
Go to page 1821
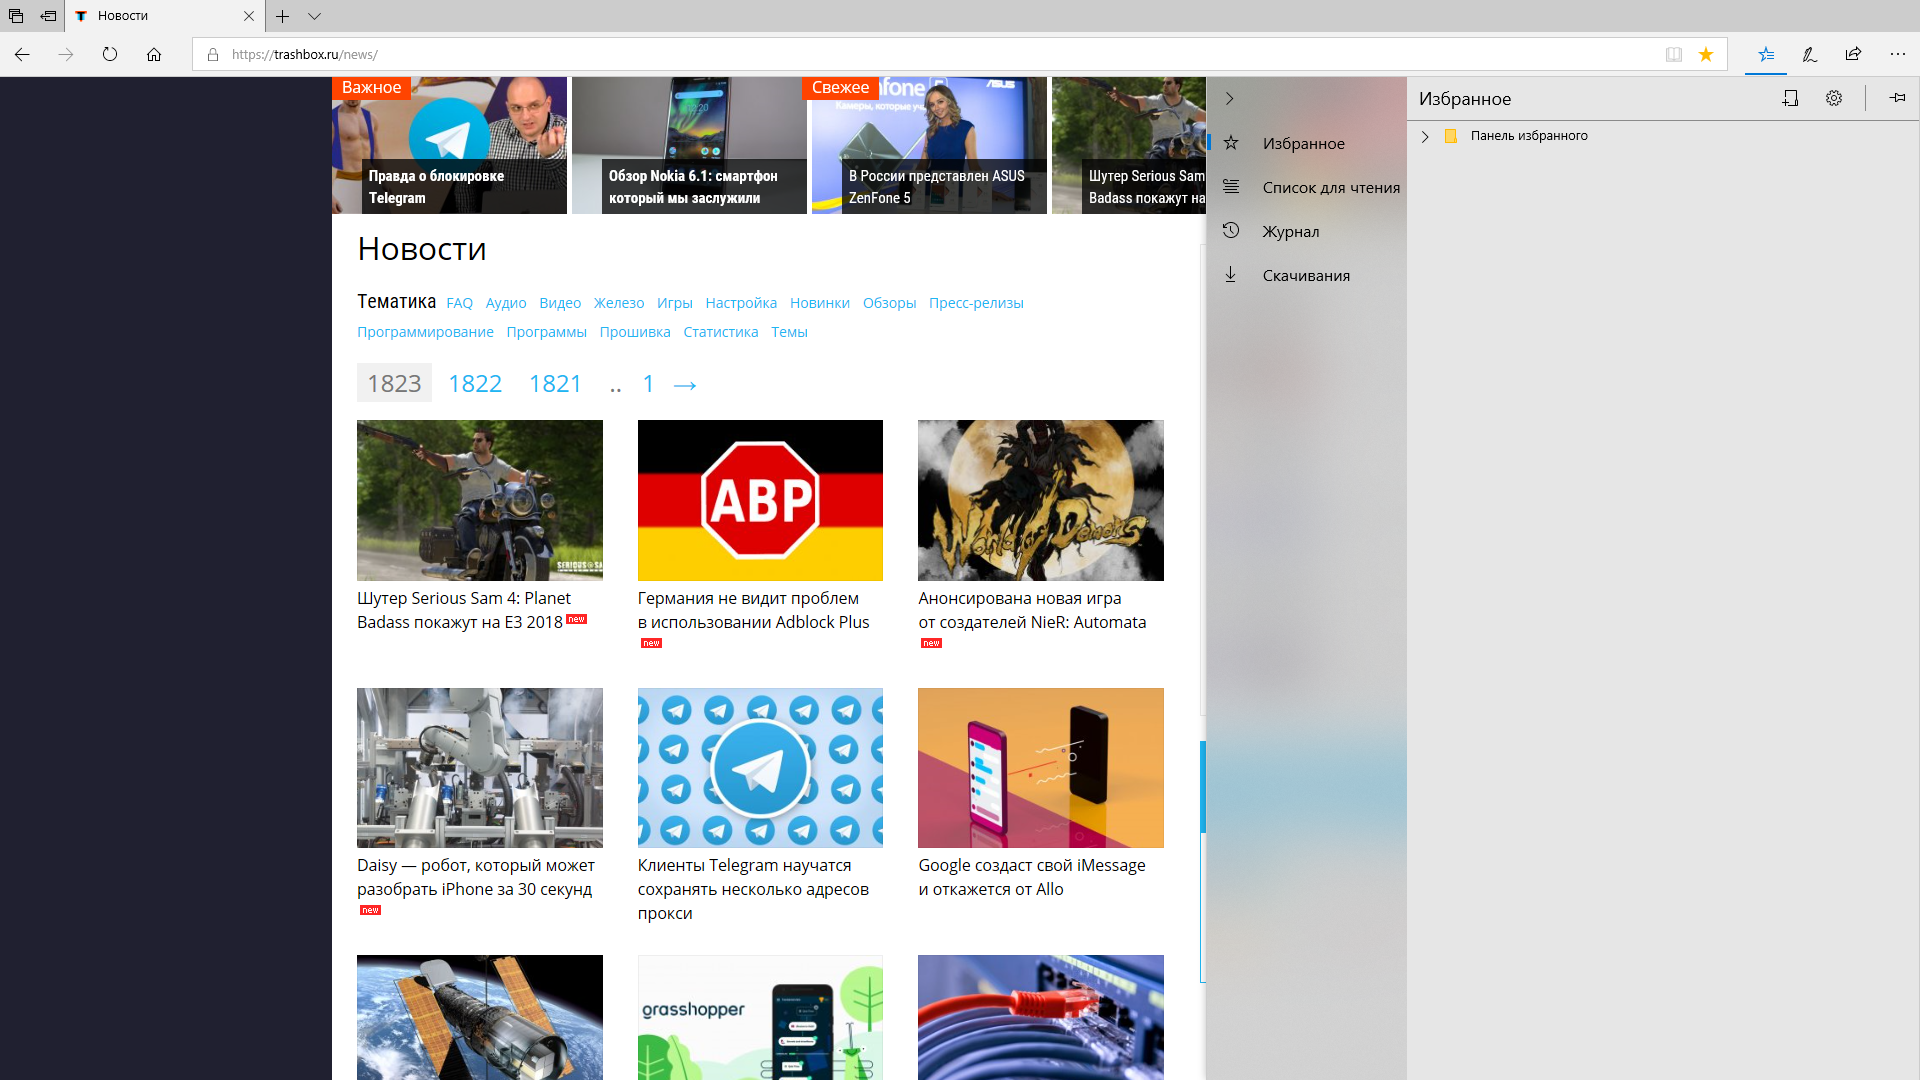pos(555,383)
